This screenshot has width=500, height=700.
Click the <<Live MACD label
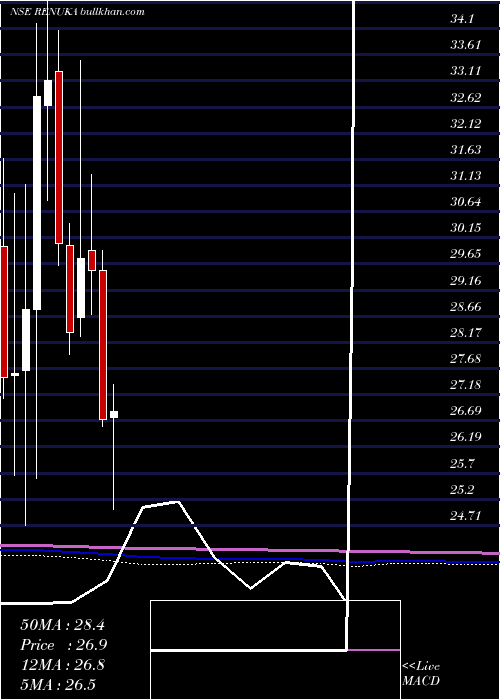tap(421, 674)
